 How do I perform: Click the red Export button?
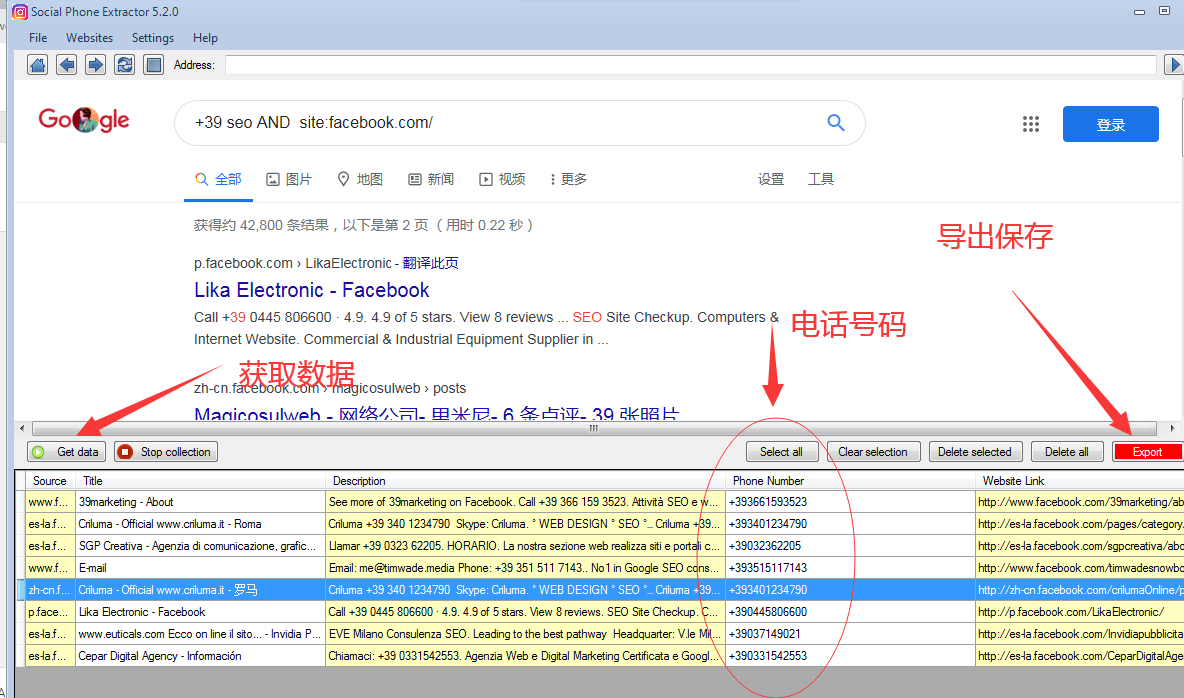pos(1147,451)
